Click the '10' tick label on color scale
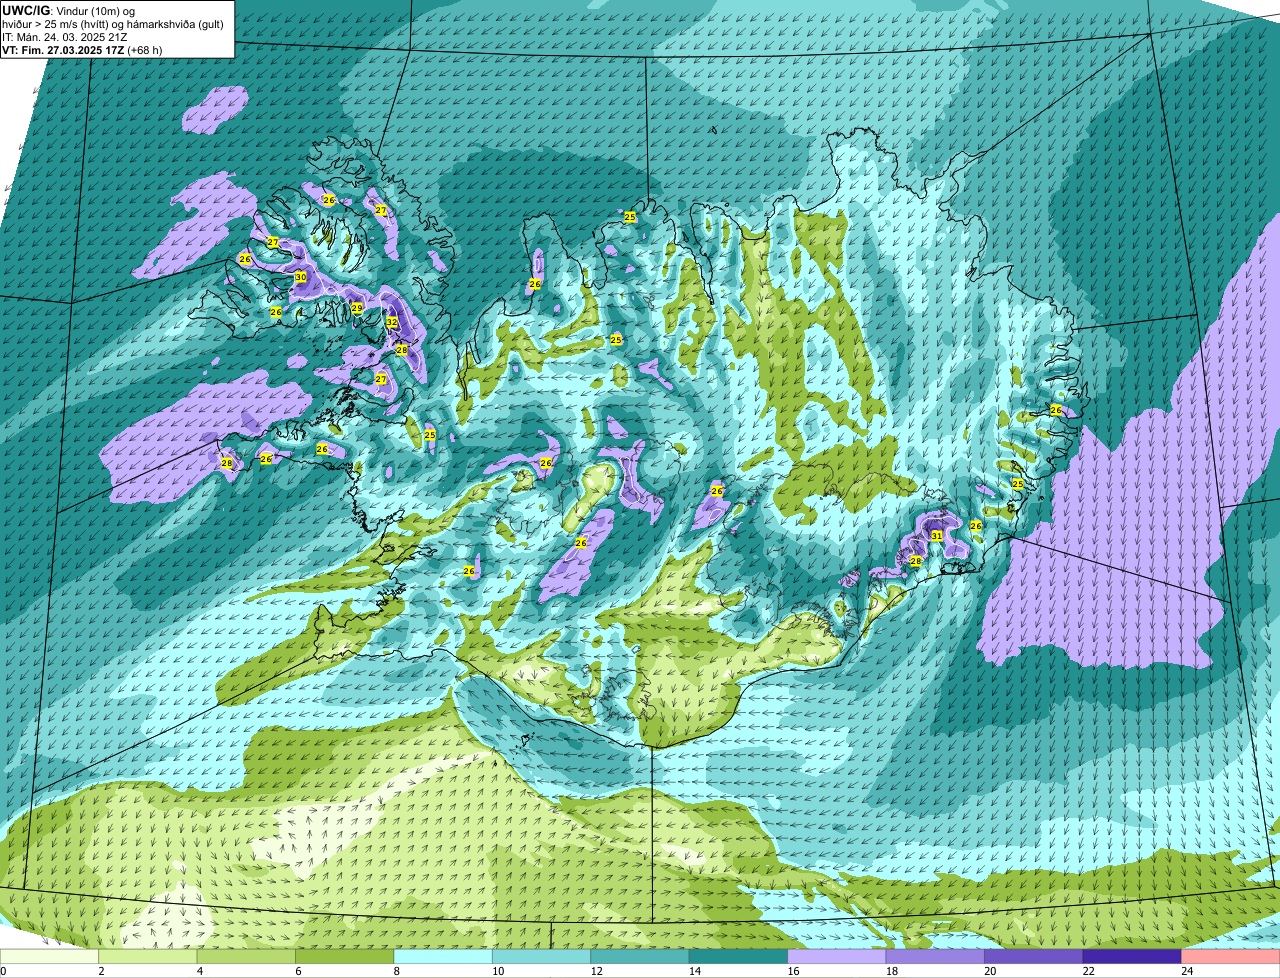 click(497, 971)
